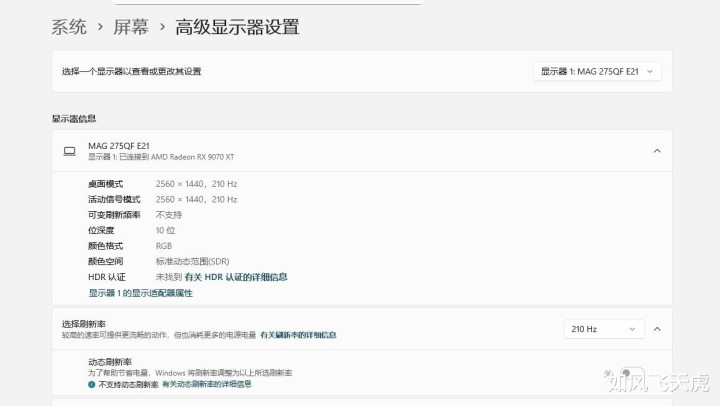Screen dimensions: 720x406
Task: Open the 210 Hz refresh rate dropdown
Action: 604,329
